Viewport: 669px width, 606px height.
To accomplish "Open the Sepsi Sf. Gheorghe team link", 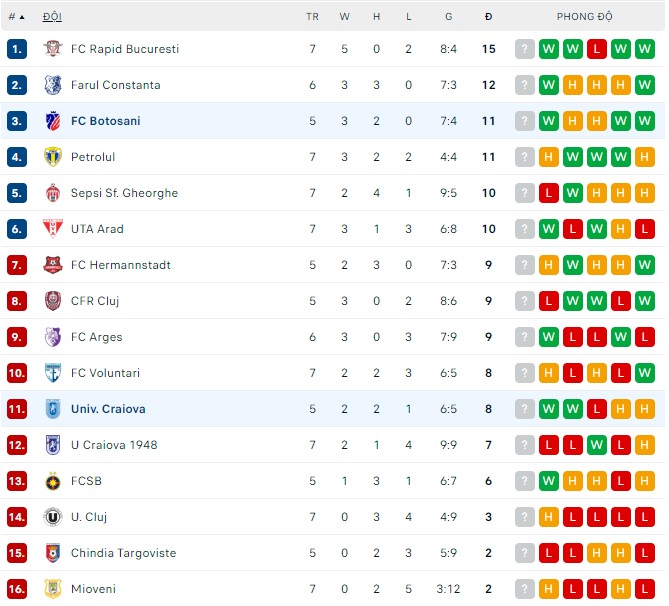I will [124, 193].
